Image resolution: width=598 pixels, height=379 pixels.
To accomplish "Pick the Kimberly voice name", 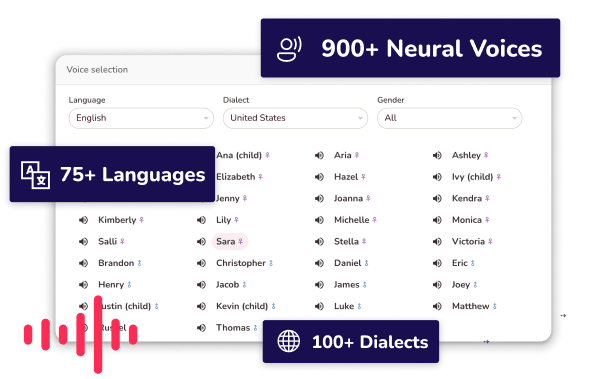I will [117, 220].
